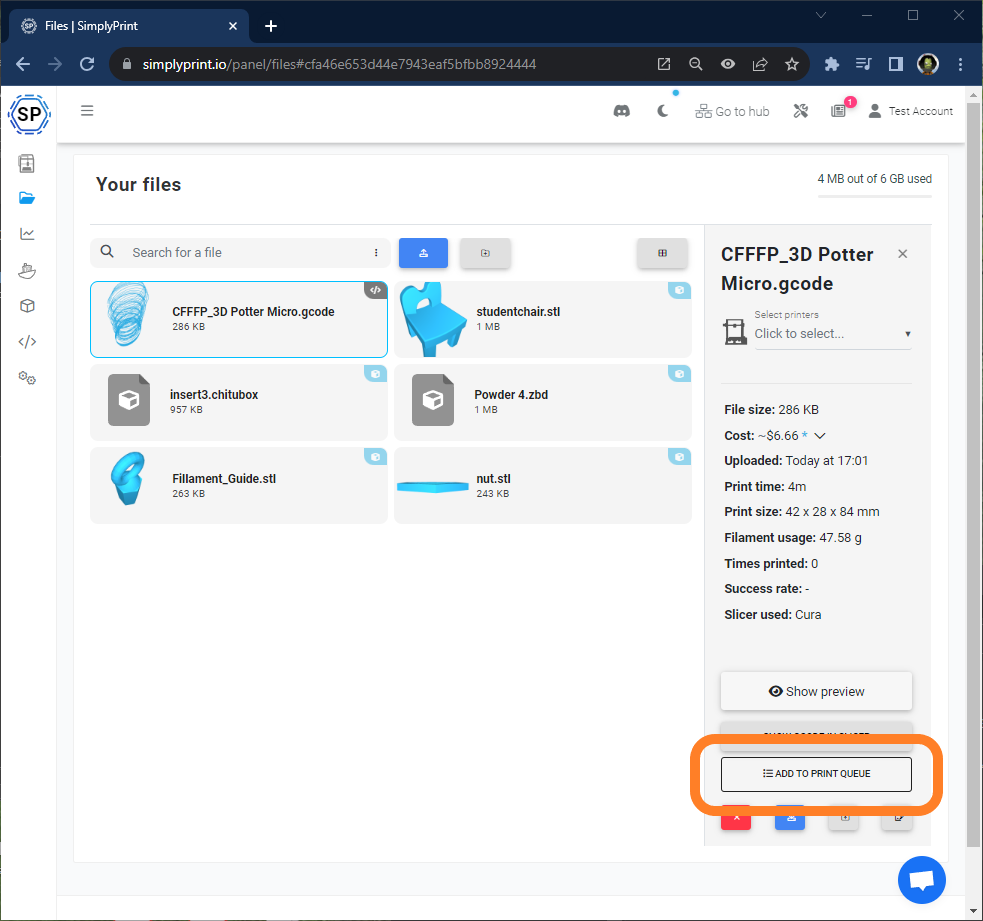Open search options three-dot menu
The height and width of the screenshot is (921, 983).
coord(376,253)
